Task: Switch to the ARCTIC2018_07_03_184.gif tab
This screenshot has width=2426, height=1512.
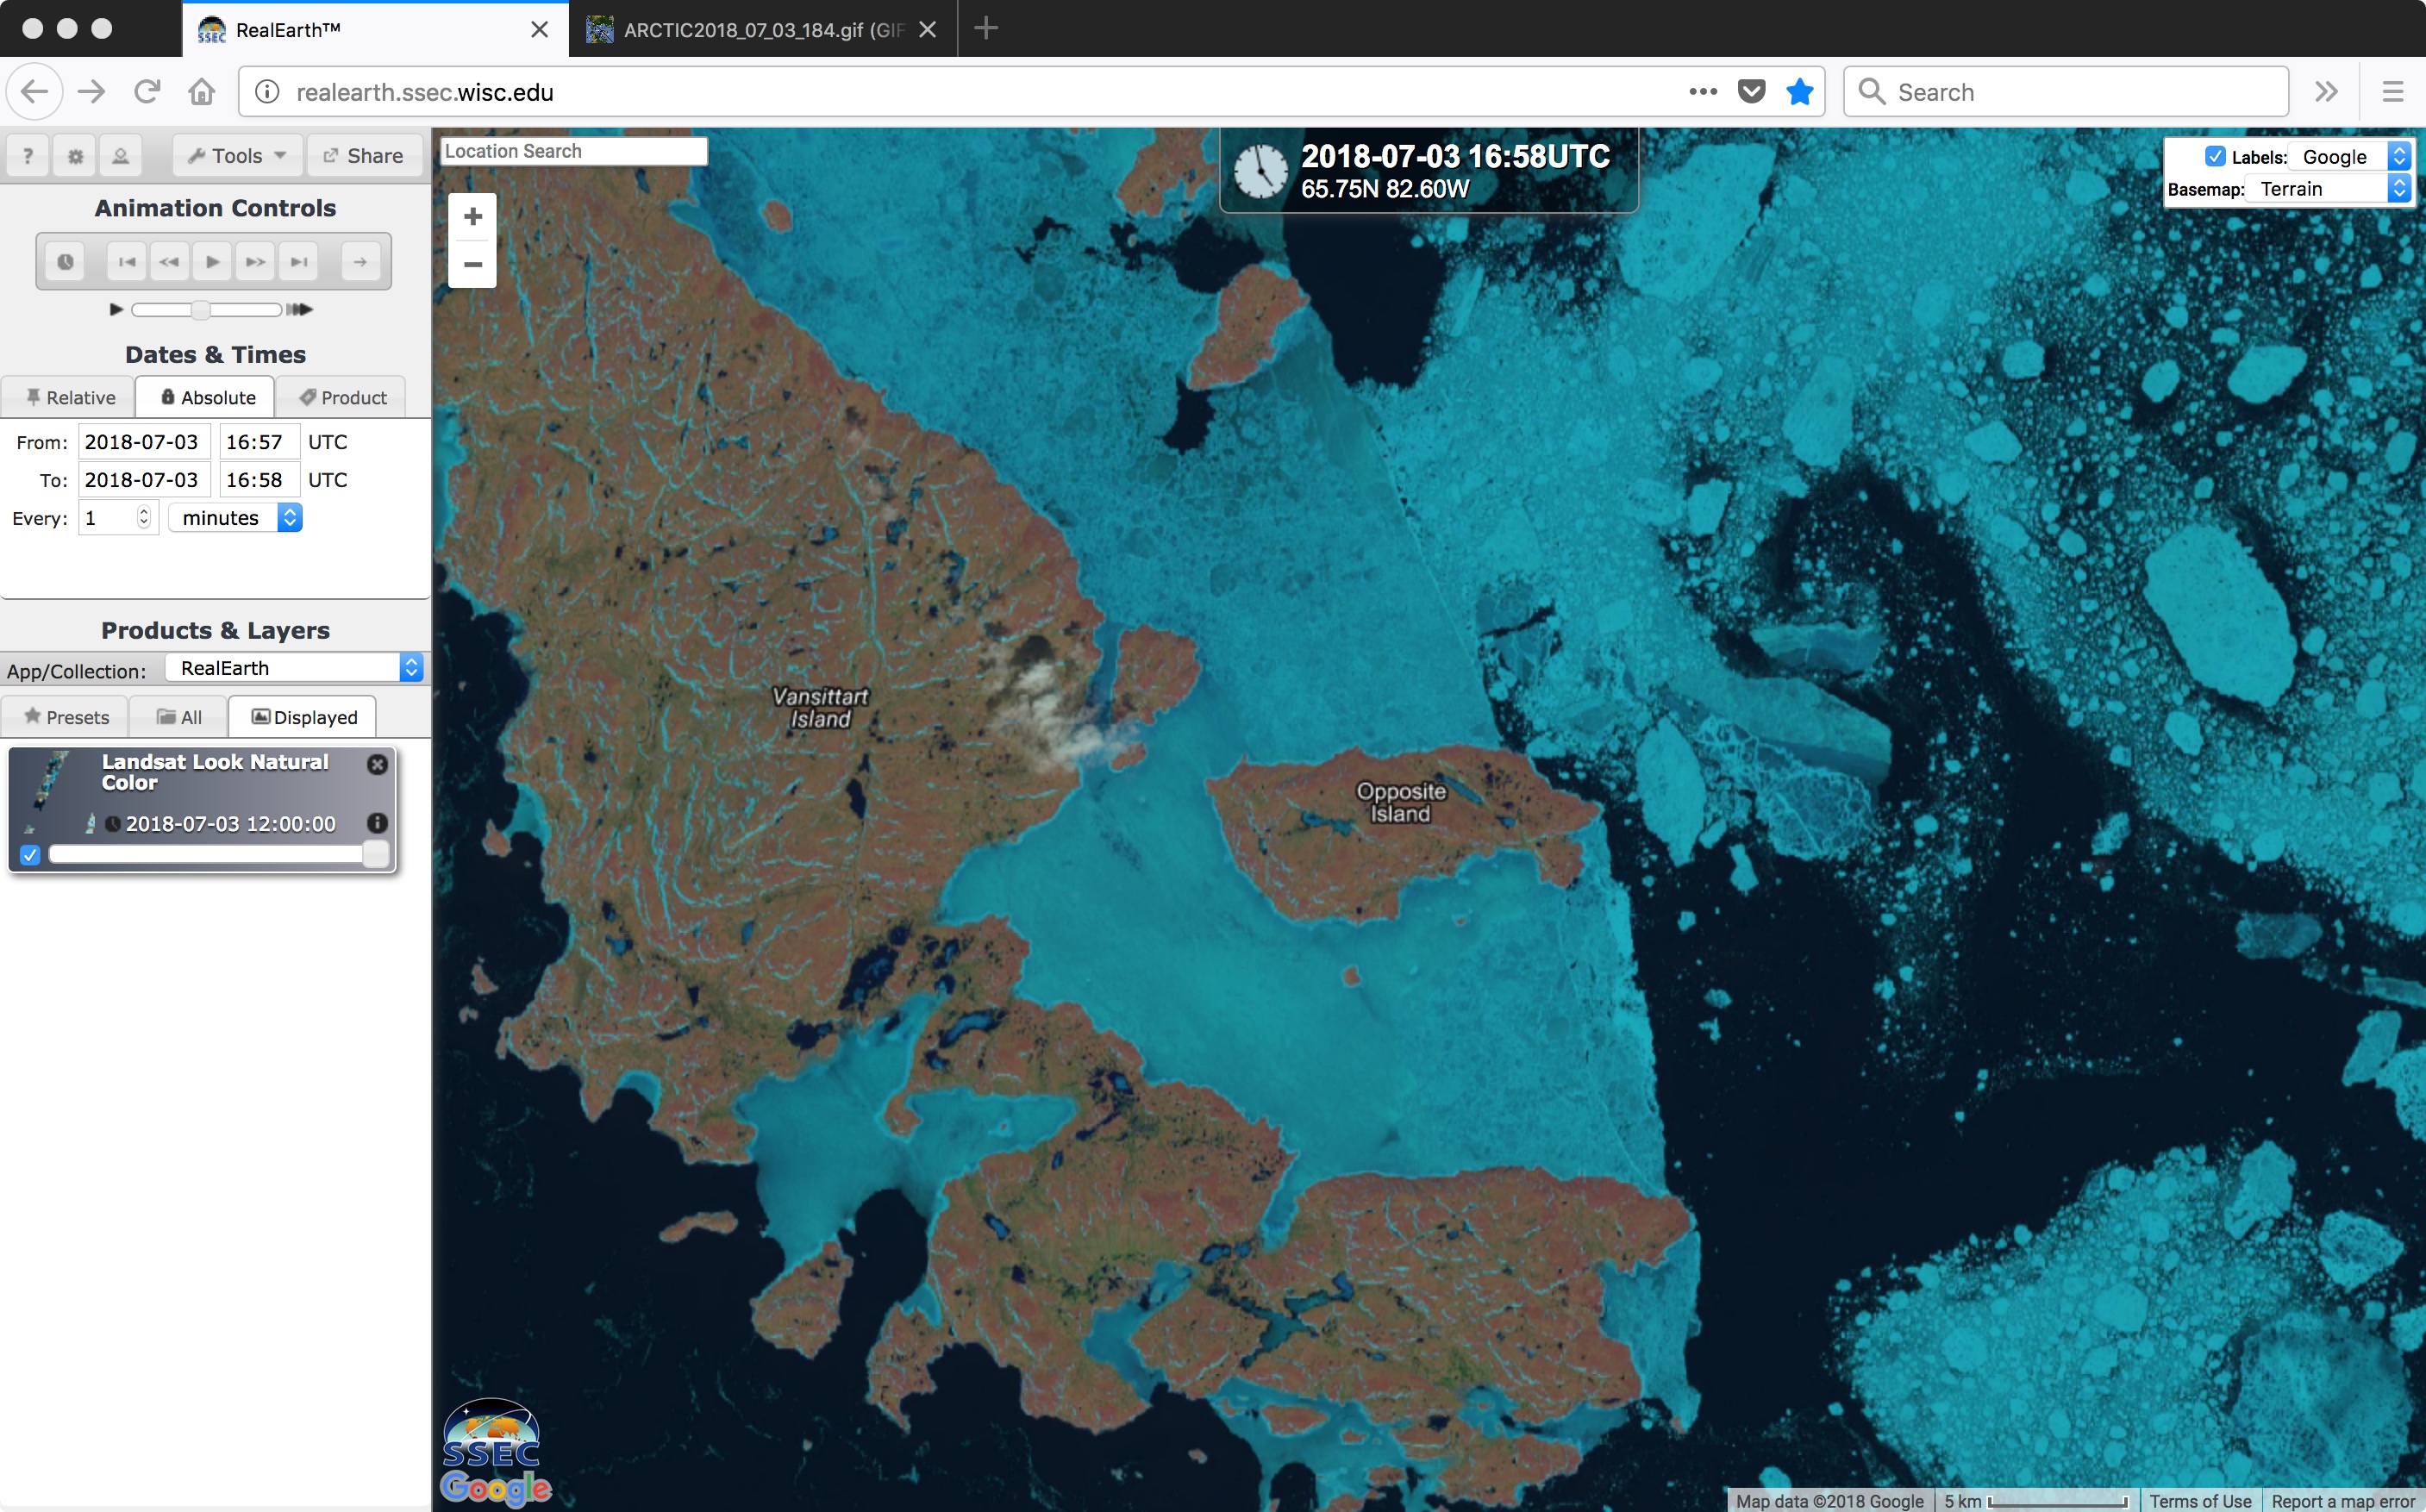Action: 763,29
